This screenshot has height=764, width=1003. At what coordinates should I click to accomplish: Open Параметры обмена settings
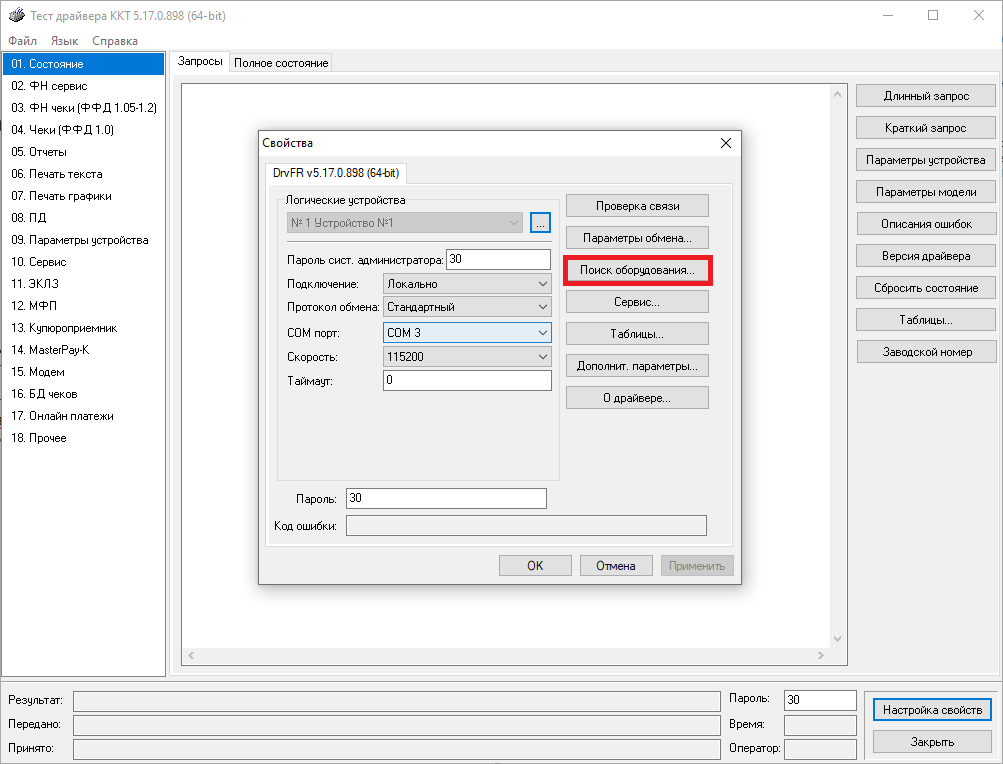coord(637,238)
